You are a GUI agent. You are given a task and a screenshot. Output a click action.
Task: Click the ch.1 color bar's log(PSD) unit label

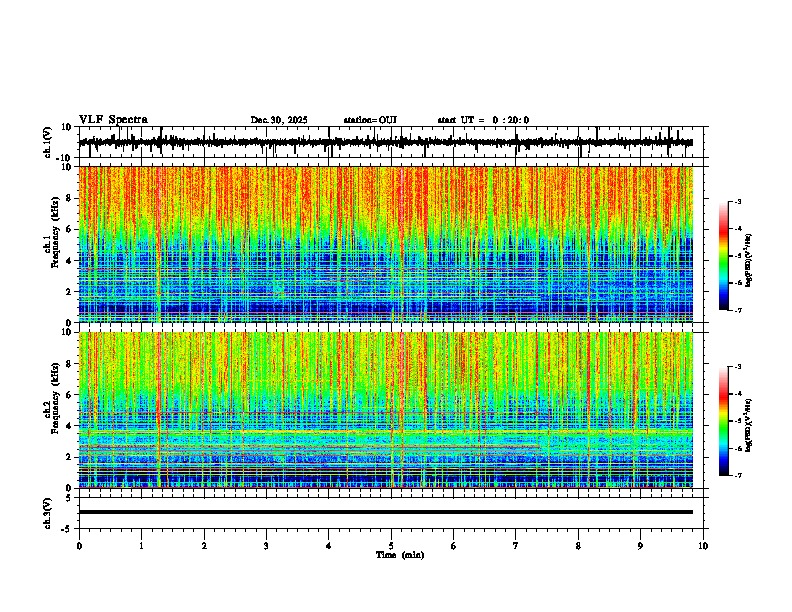[x=749, y=260]
